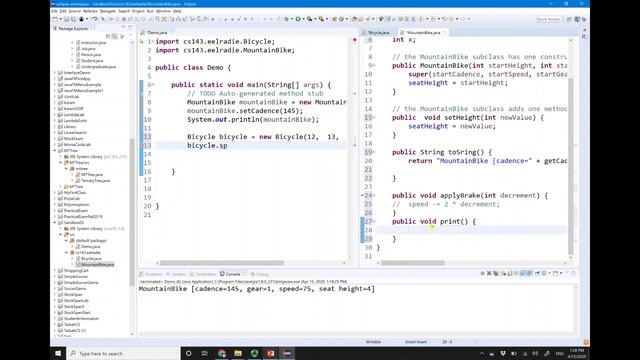
Task: Open Windows Start menu
Action: [58, 353]
